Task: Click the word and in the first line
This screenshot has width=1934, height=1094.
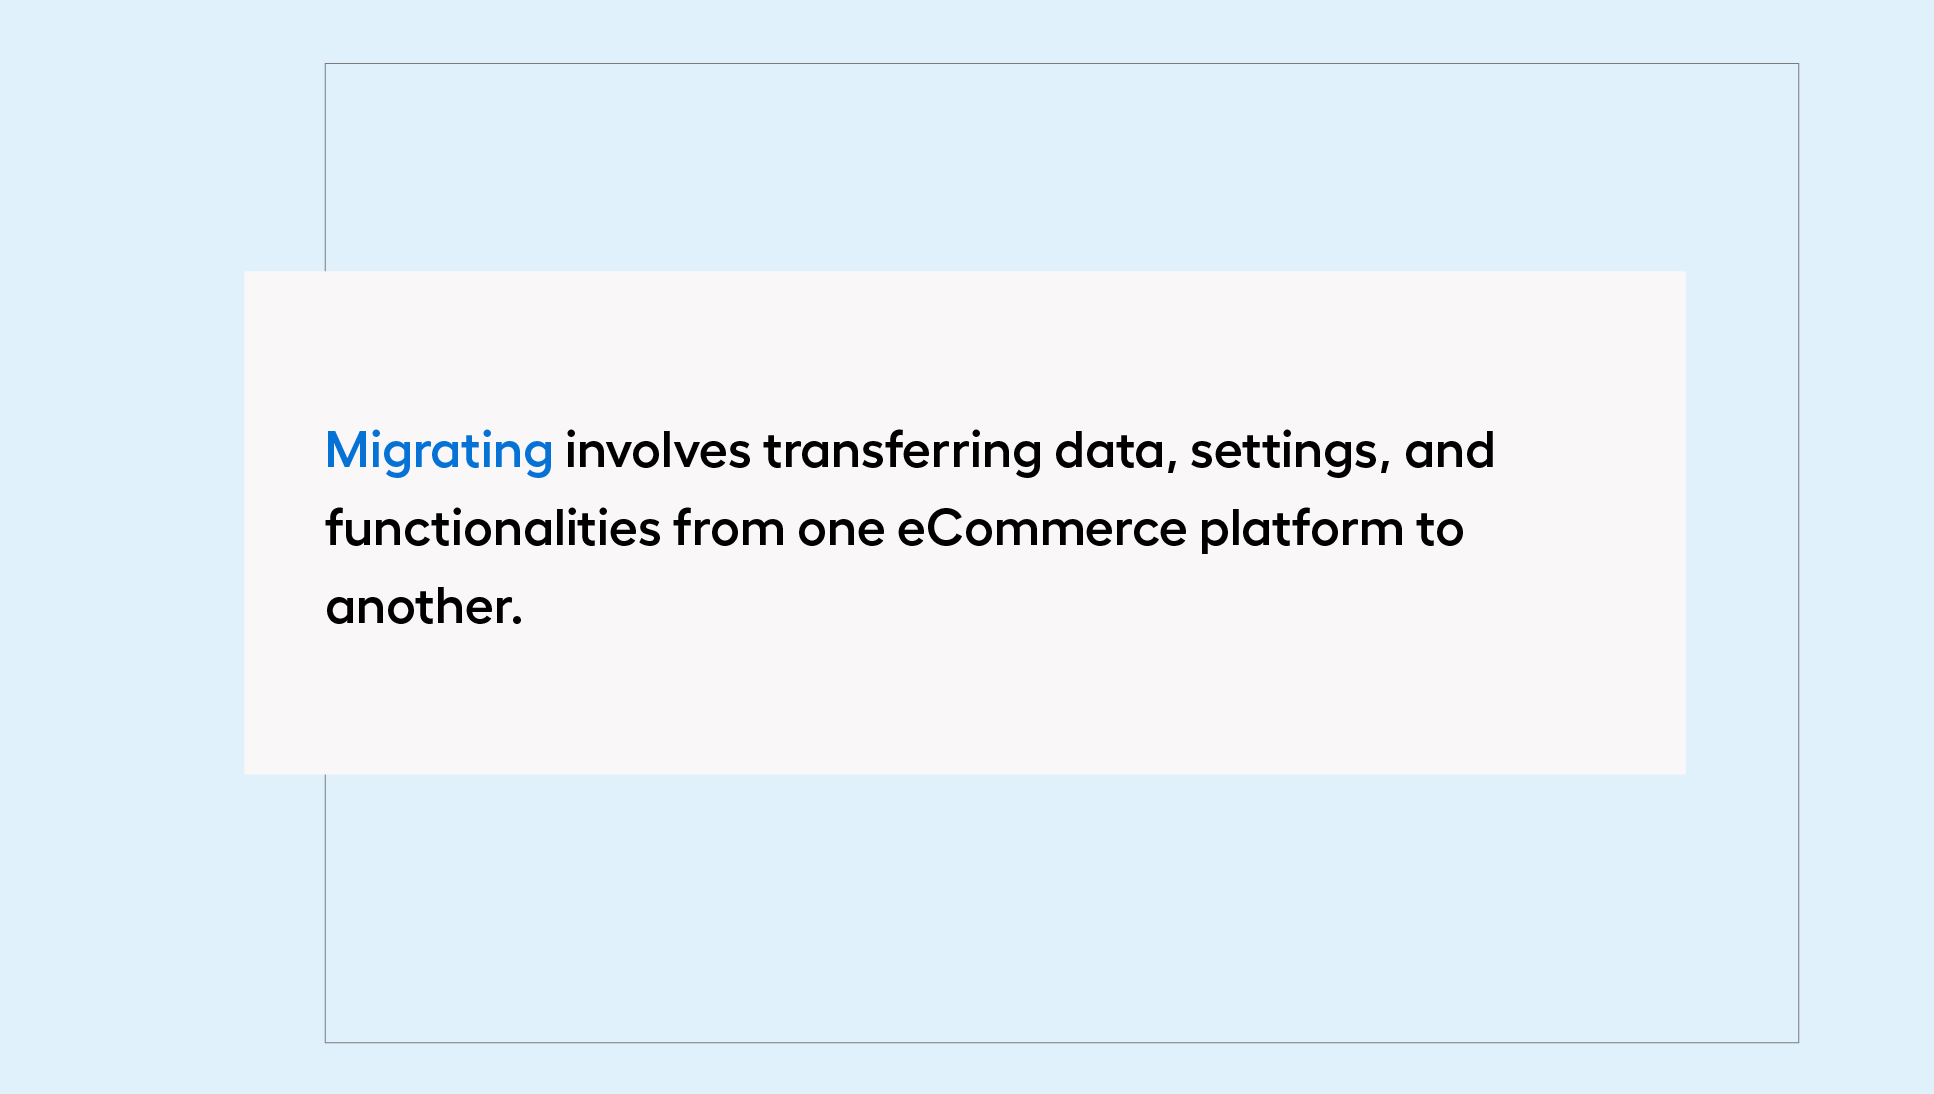Action: click(x=1449, y=450)
